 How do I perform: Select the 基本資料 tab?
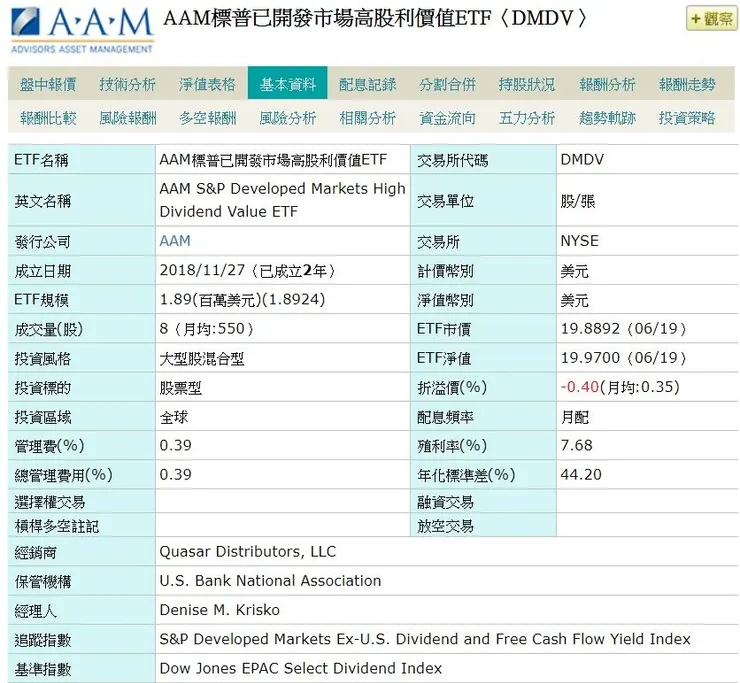(x=287, y=83)
